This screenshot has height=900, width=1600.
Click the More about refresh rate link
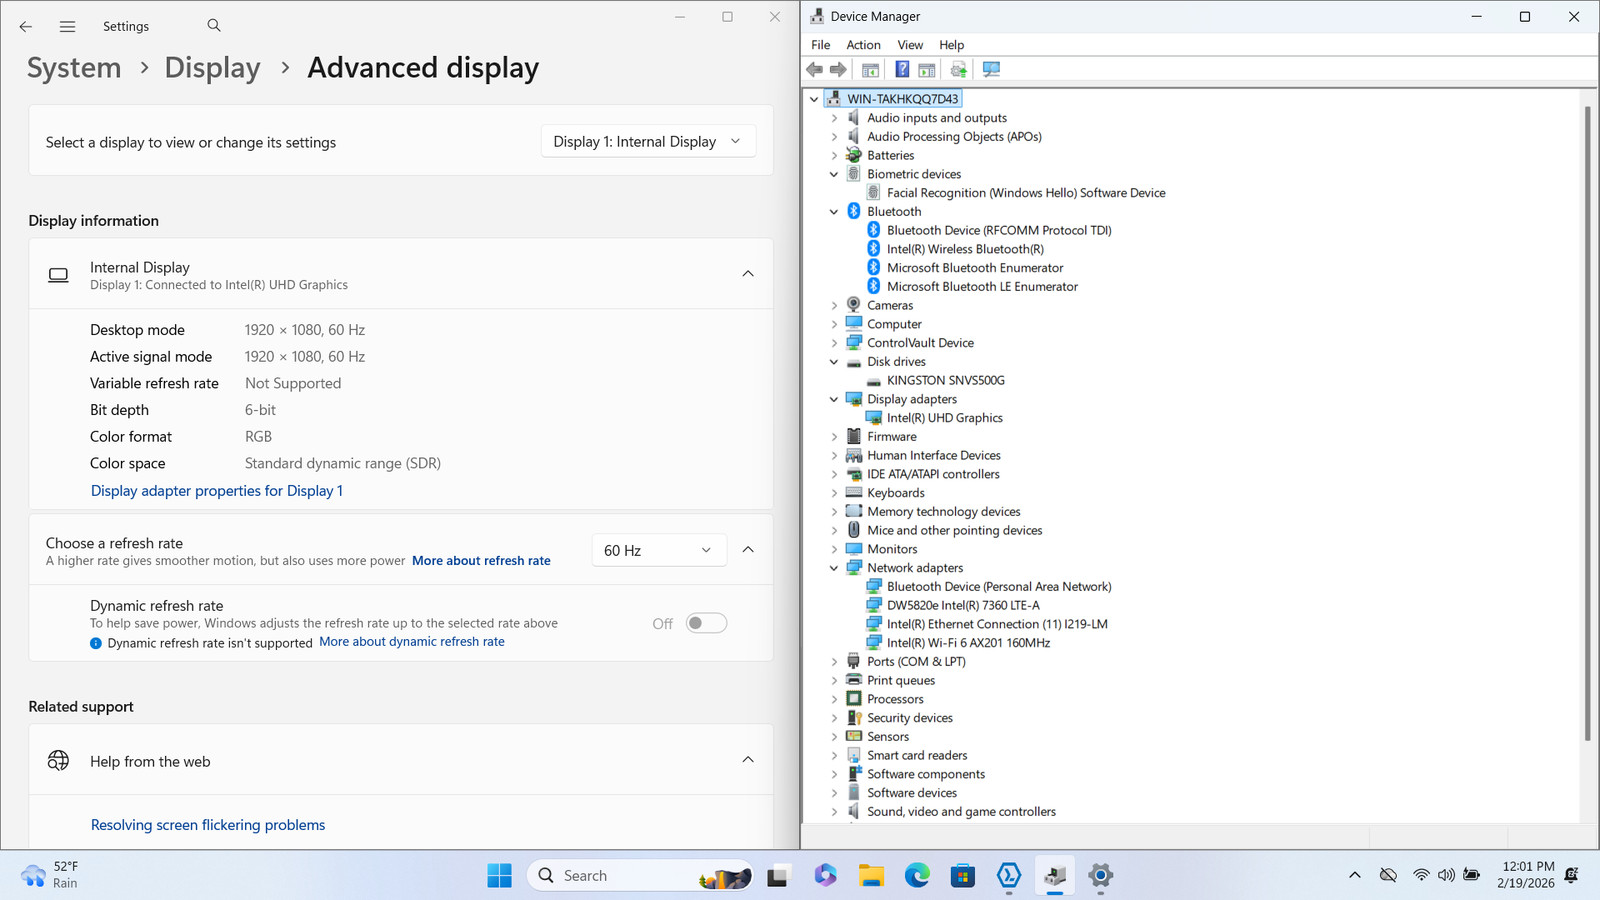coord(481,561)
